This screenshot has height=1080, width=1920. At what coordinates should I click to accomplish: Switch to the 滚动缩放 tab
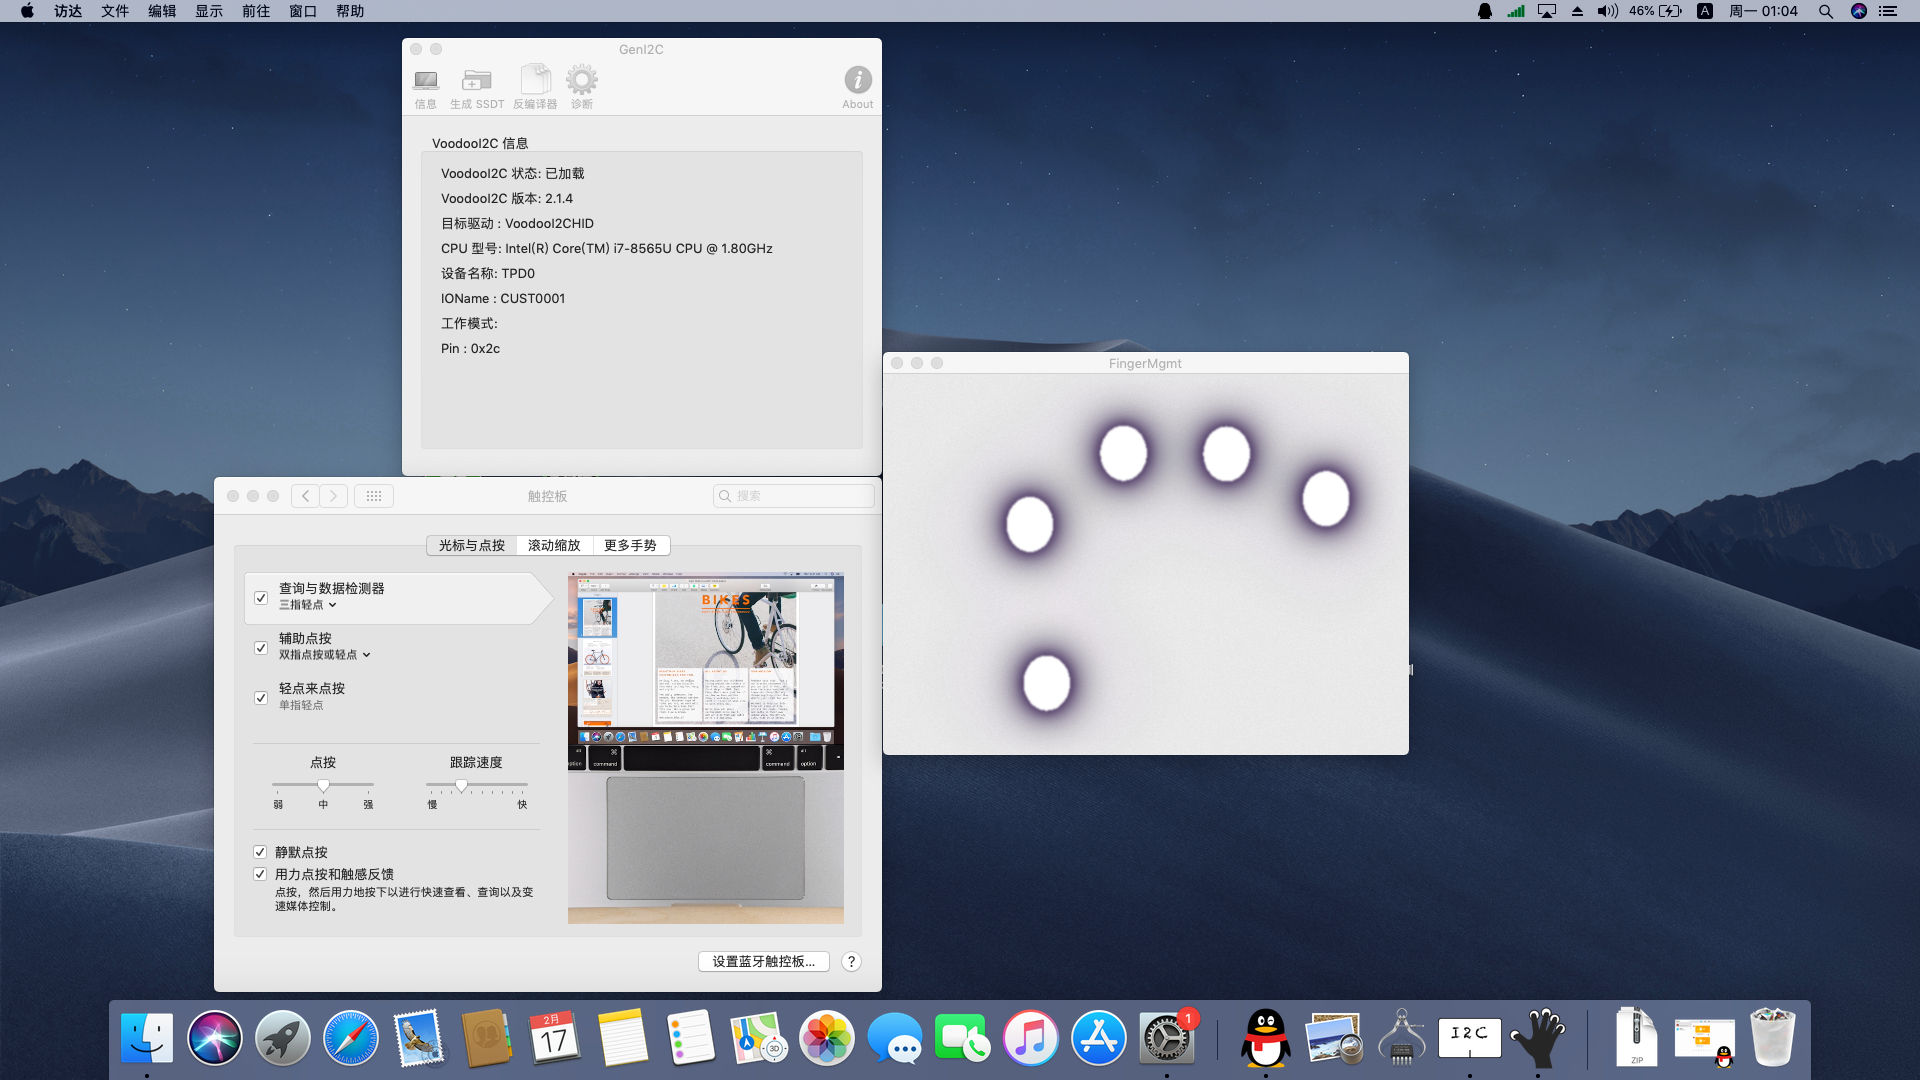554,545
